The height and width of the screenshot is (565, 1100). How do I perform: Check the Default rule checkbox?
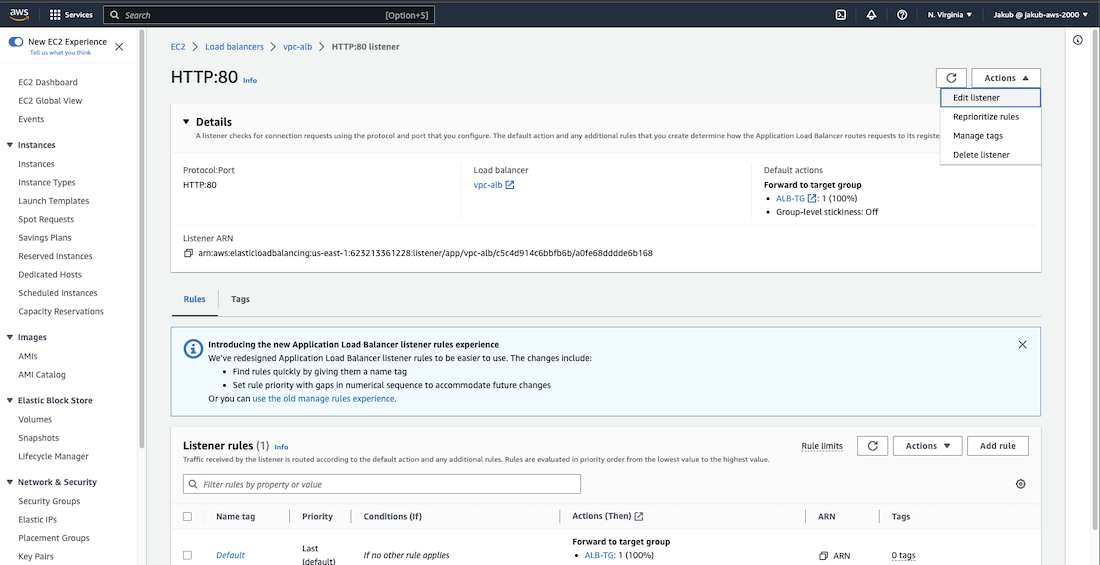click(188, 555)
